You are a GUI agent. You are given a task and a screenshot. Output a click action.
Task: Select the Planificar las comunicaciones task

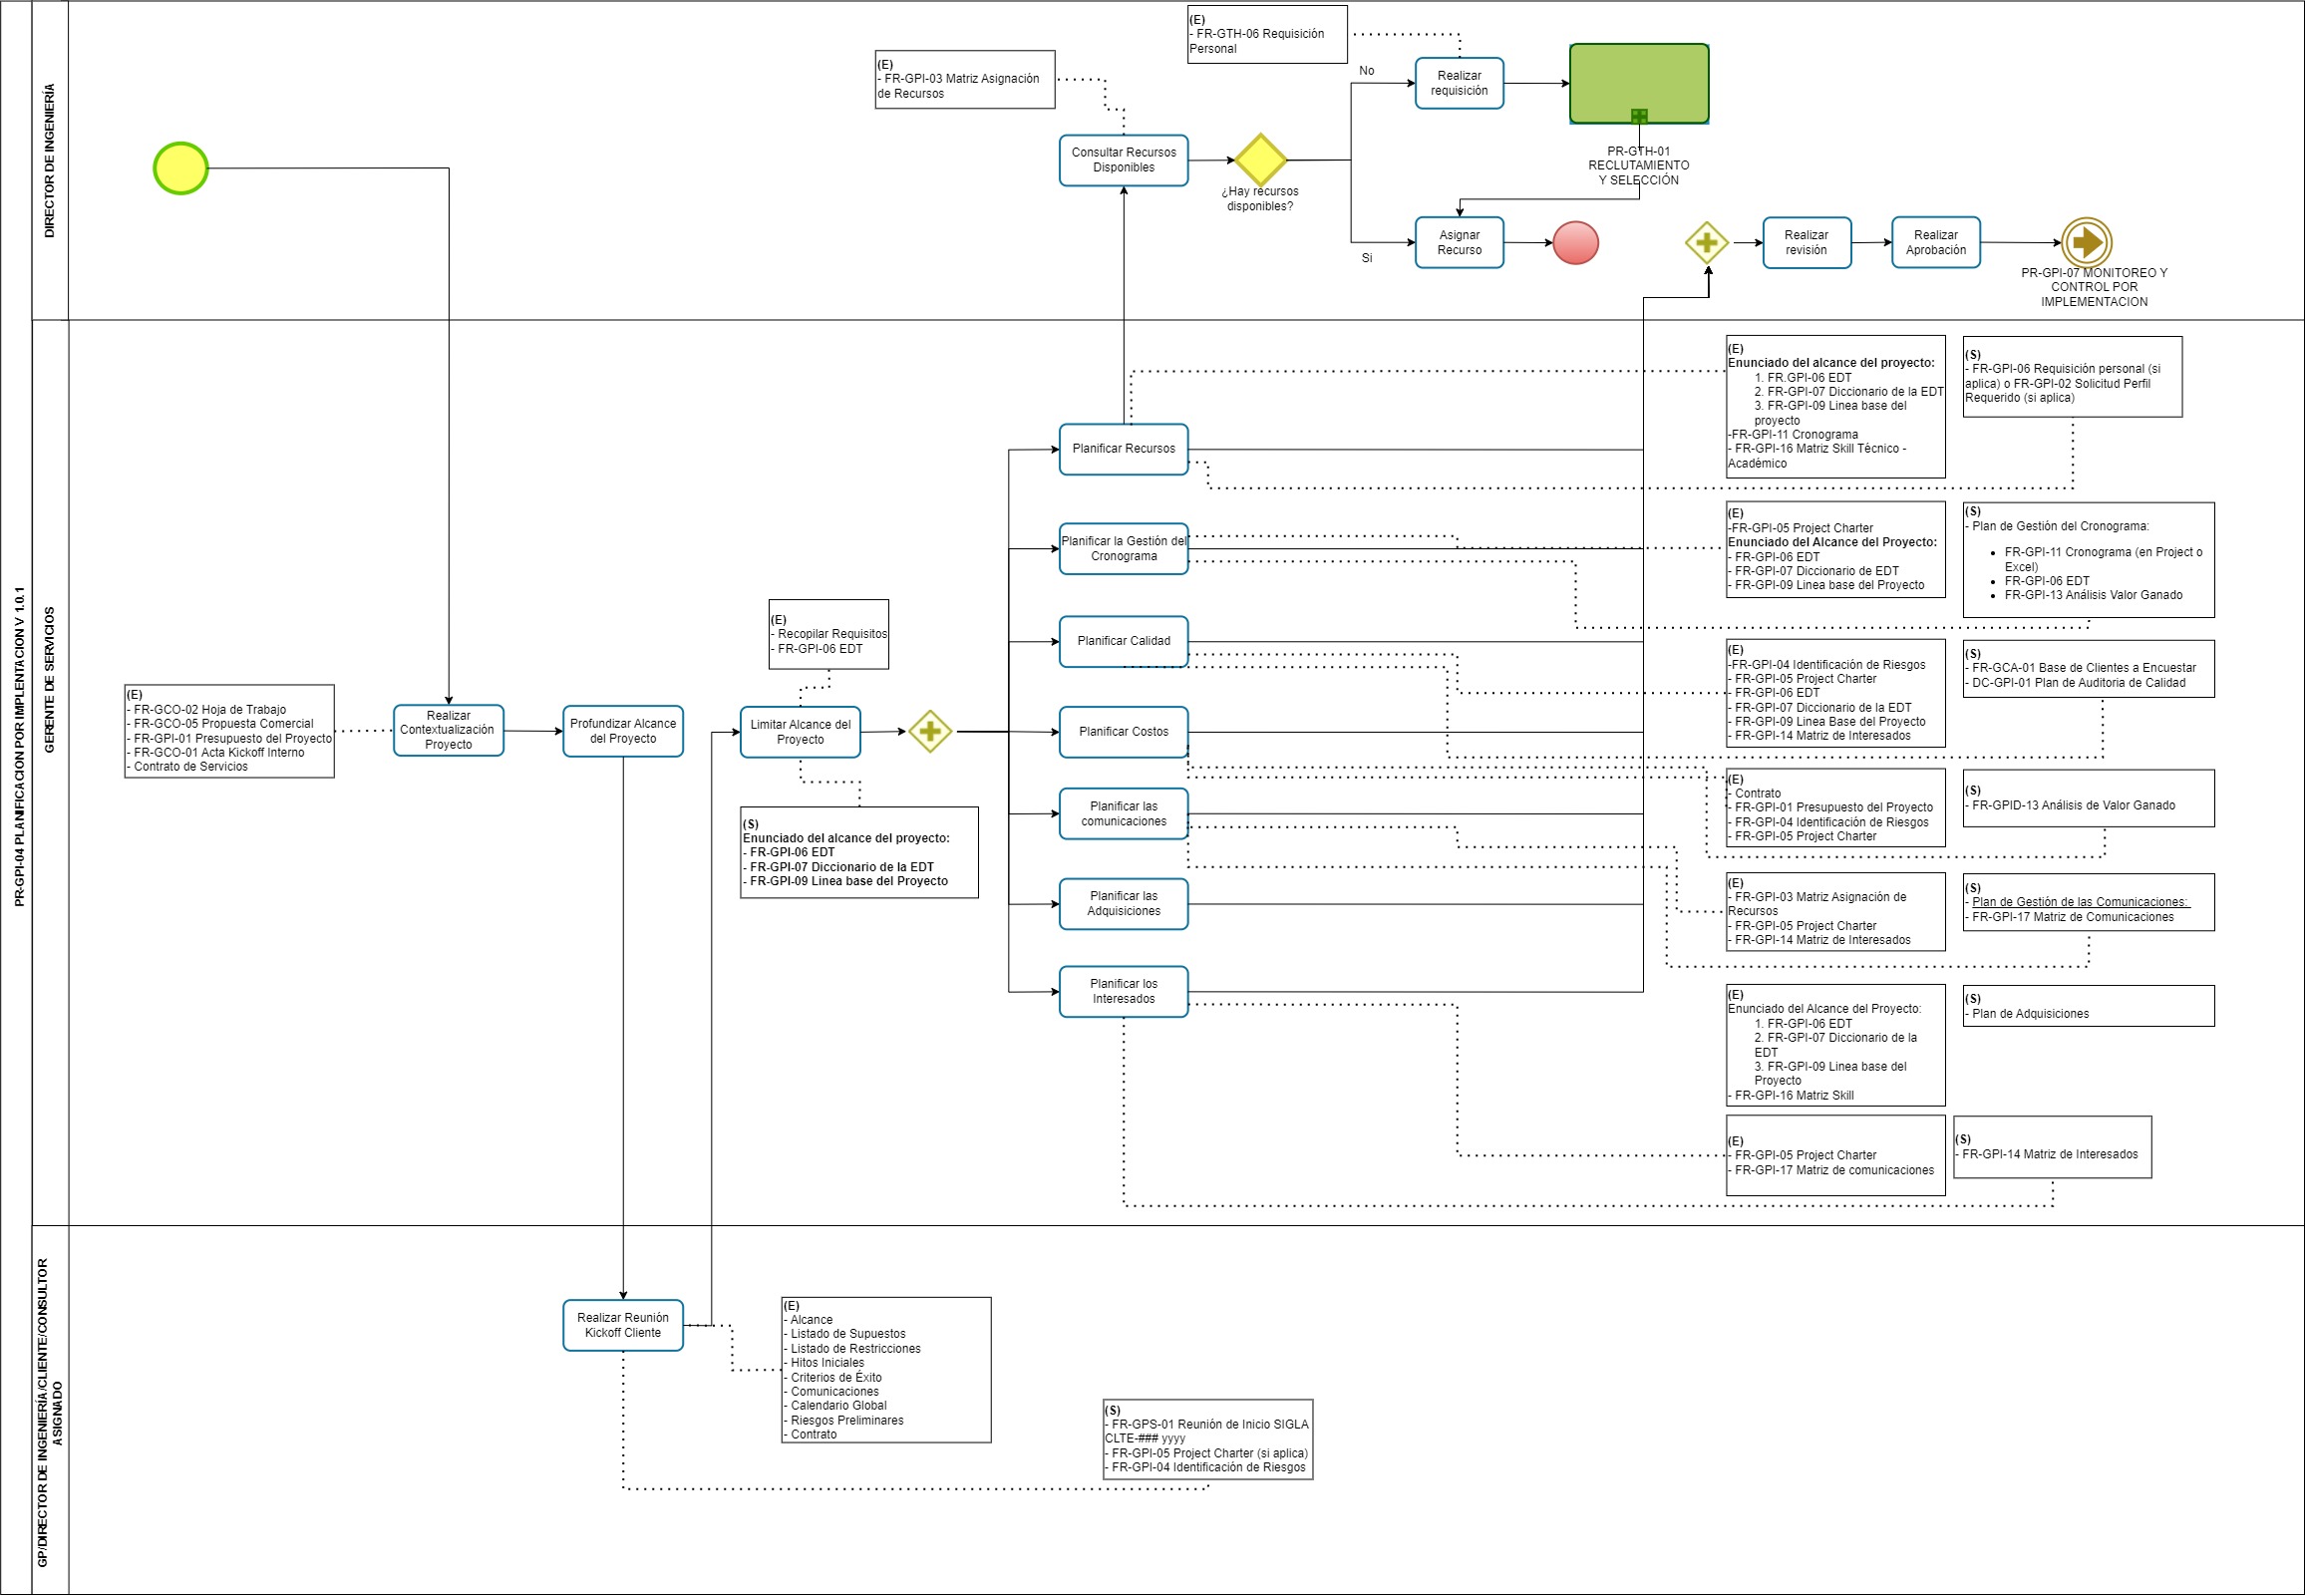[1124, 815]
